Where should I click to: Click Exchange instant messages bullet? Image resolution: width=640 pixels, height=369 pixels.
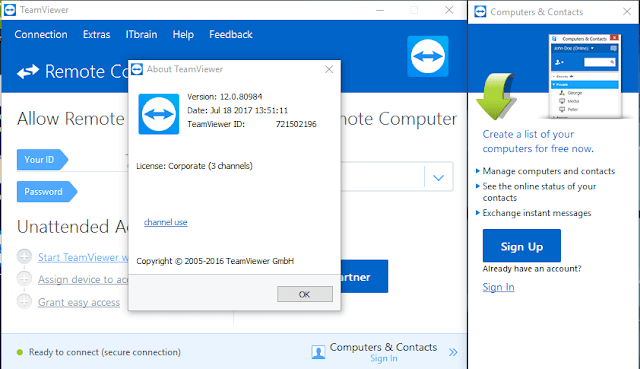pyautogui.click(x=537, y=213)
